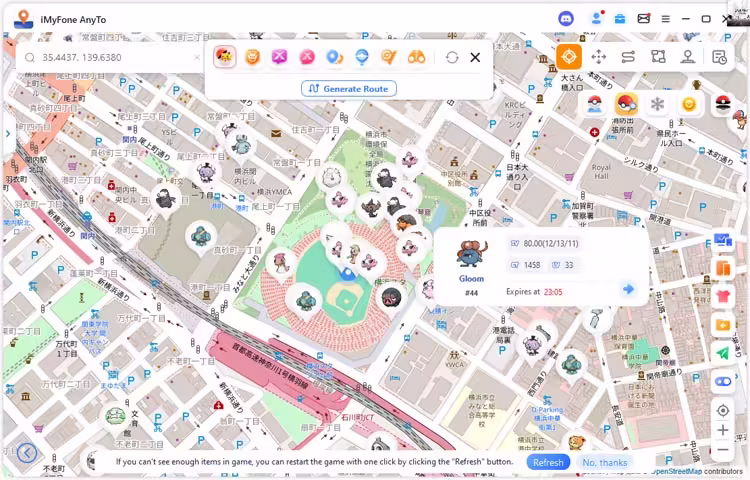The width and height of the screenshot is (750, 480).
Task: Dismiss the banner with No, thanks
Action: pyautogui.click(x=605, y=462)
